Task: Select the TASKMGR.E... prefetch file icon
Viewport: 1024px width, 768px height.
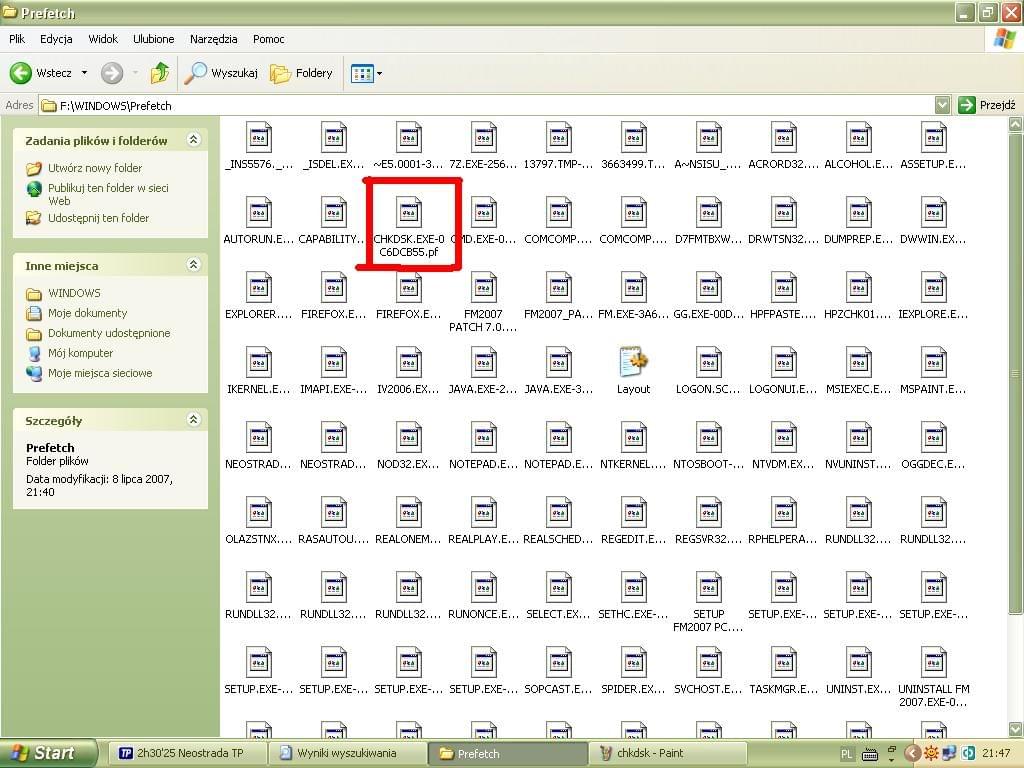Action: point(783,663)
